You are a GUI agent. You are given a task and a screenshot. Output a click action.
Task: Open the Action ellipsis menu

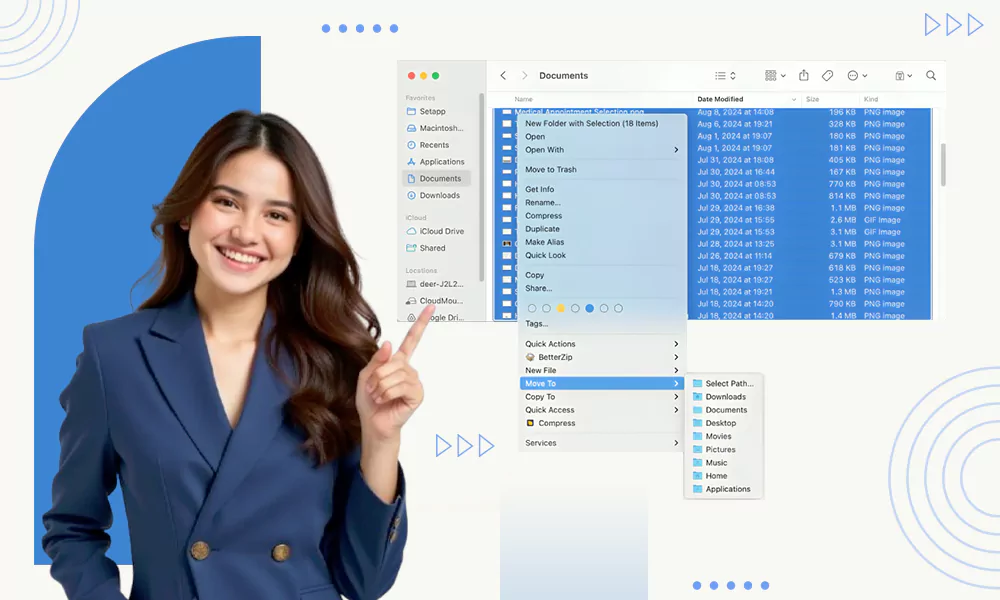857,75
